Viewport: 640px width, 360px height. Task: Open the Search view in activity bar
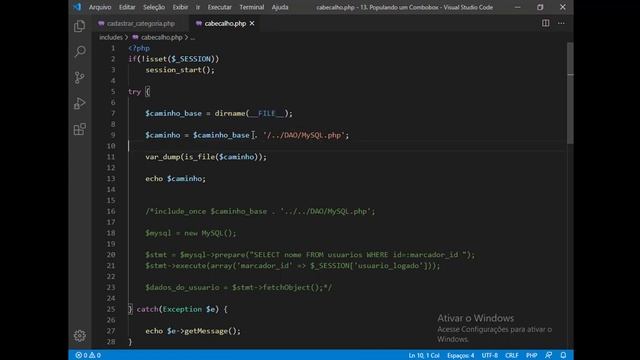[80, 51]
